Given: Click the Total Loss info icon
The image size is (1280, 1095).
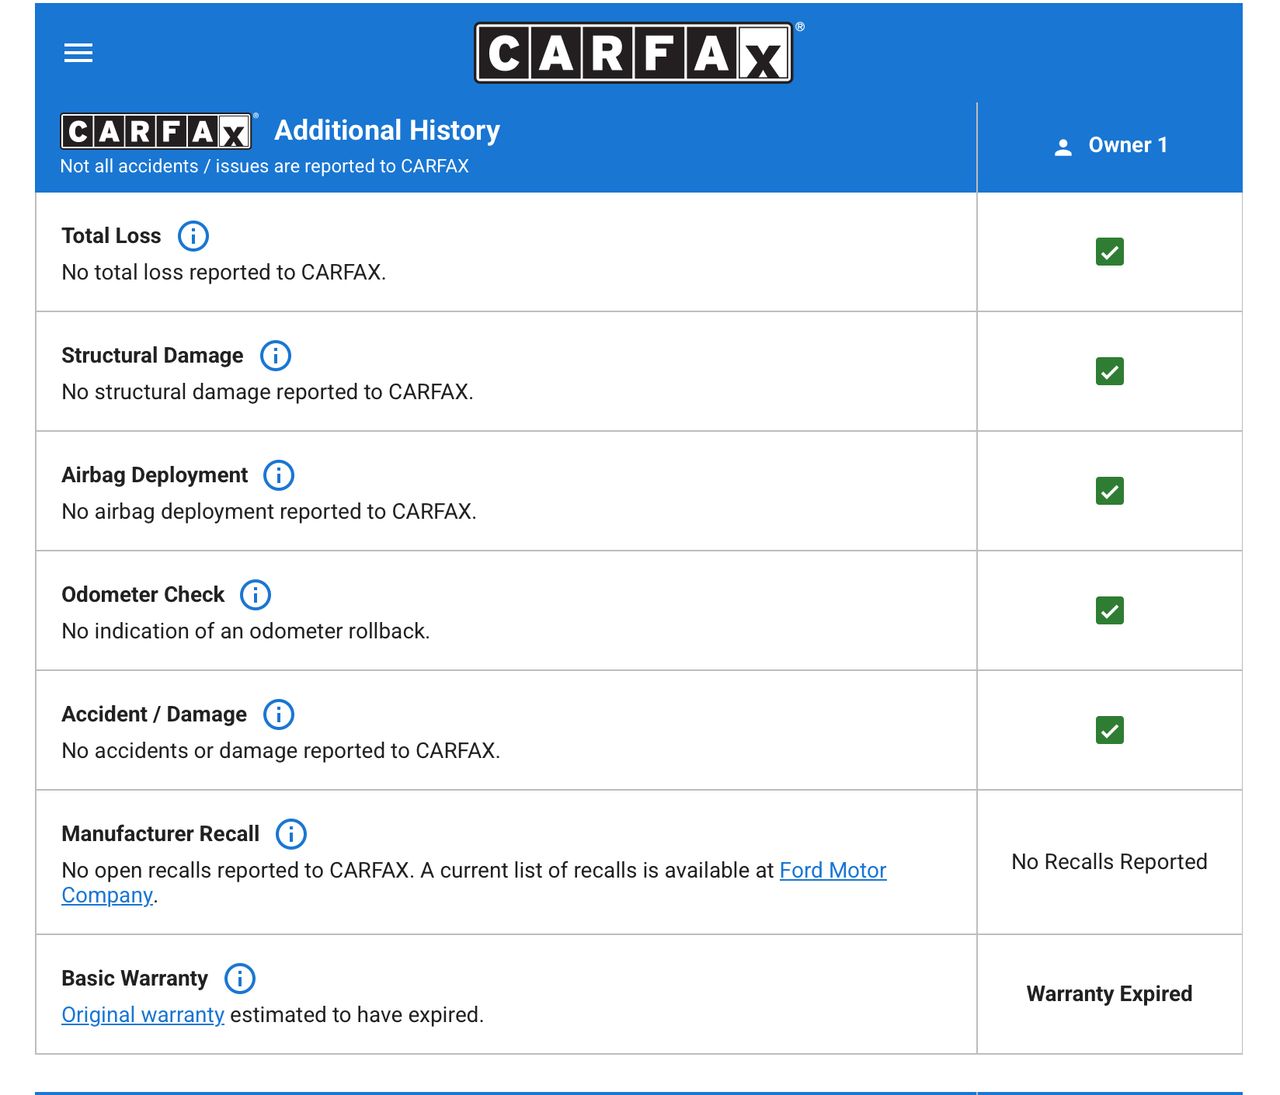Looking at the screenshot, I should 193,236.
